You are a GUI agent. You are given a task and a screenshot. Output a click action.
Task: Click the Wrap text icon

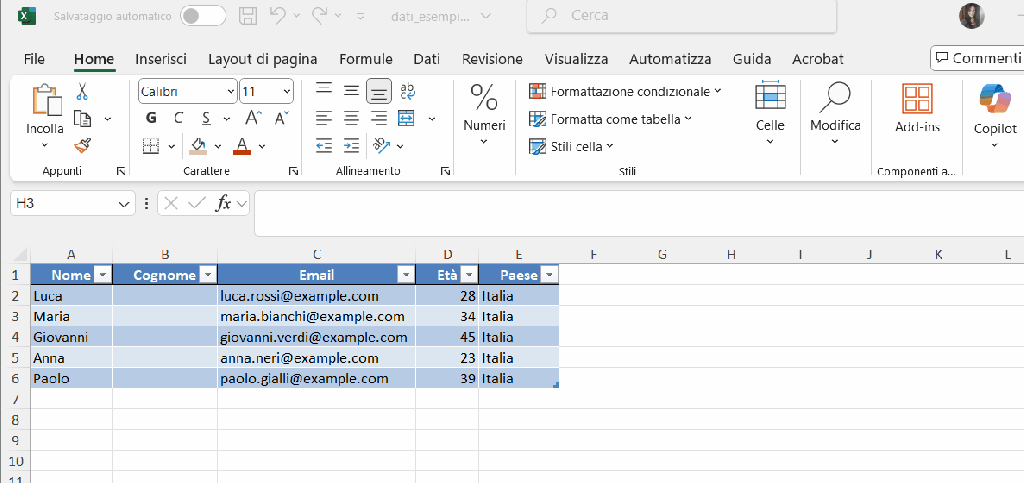click(407, 91)
